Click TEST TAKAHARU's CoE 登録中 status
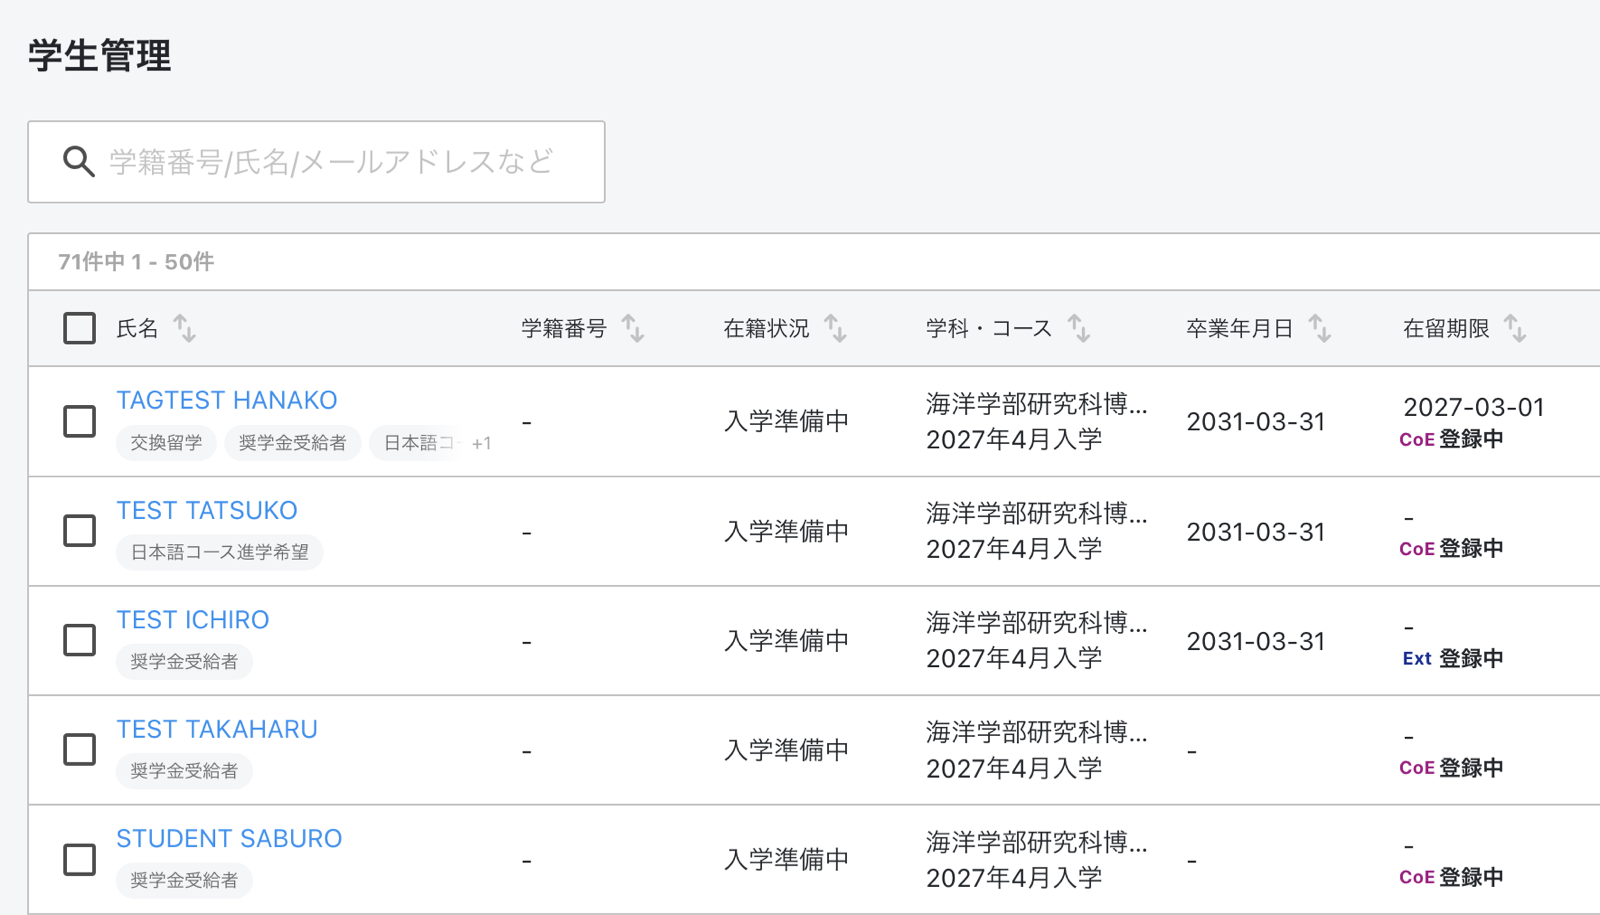This screenshot has width=1600, height=915. click(1451, 767)
